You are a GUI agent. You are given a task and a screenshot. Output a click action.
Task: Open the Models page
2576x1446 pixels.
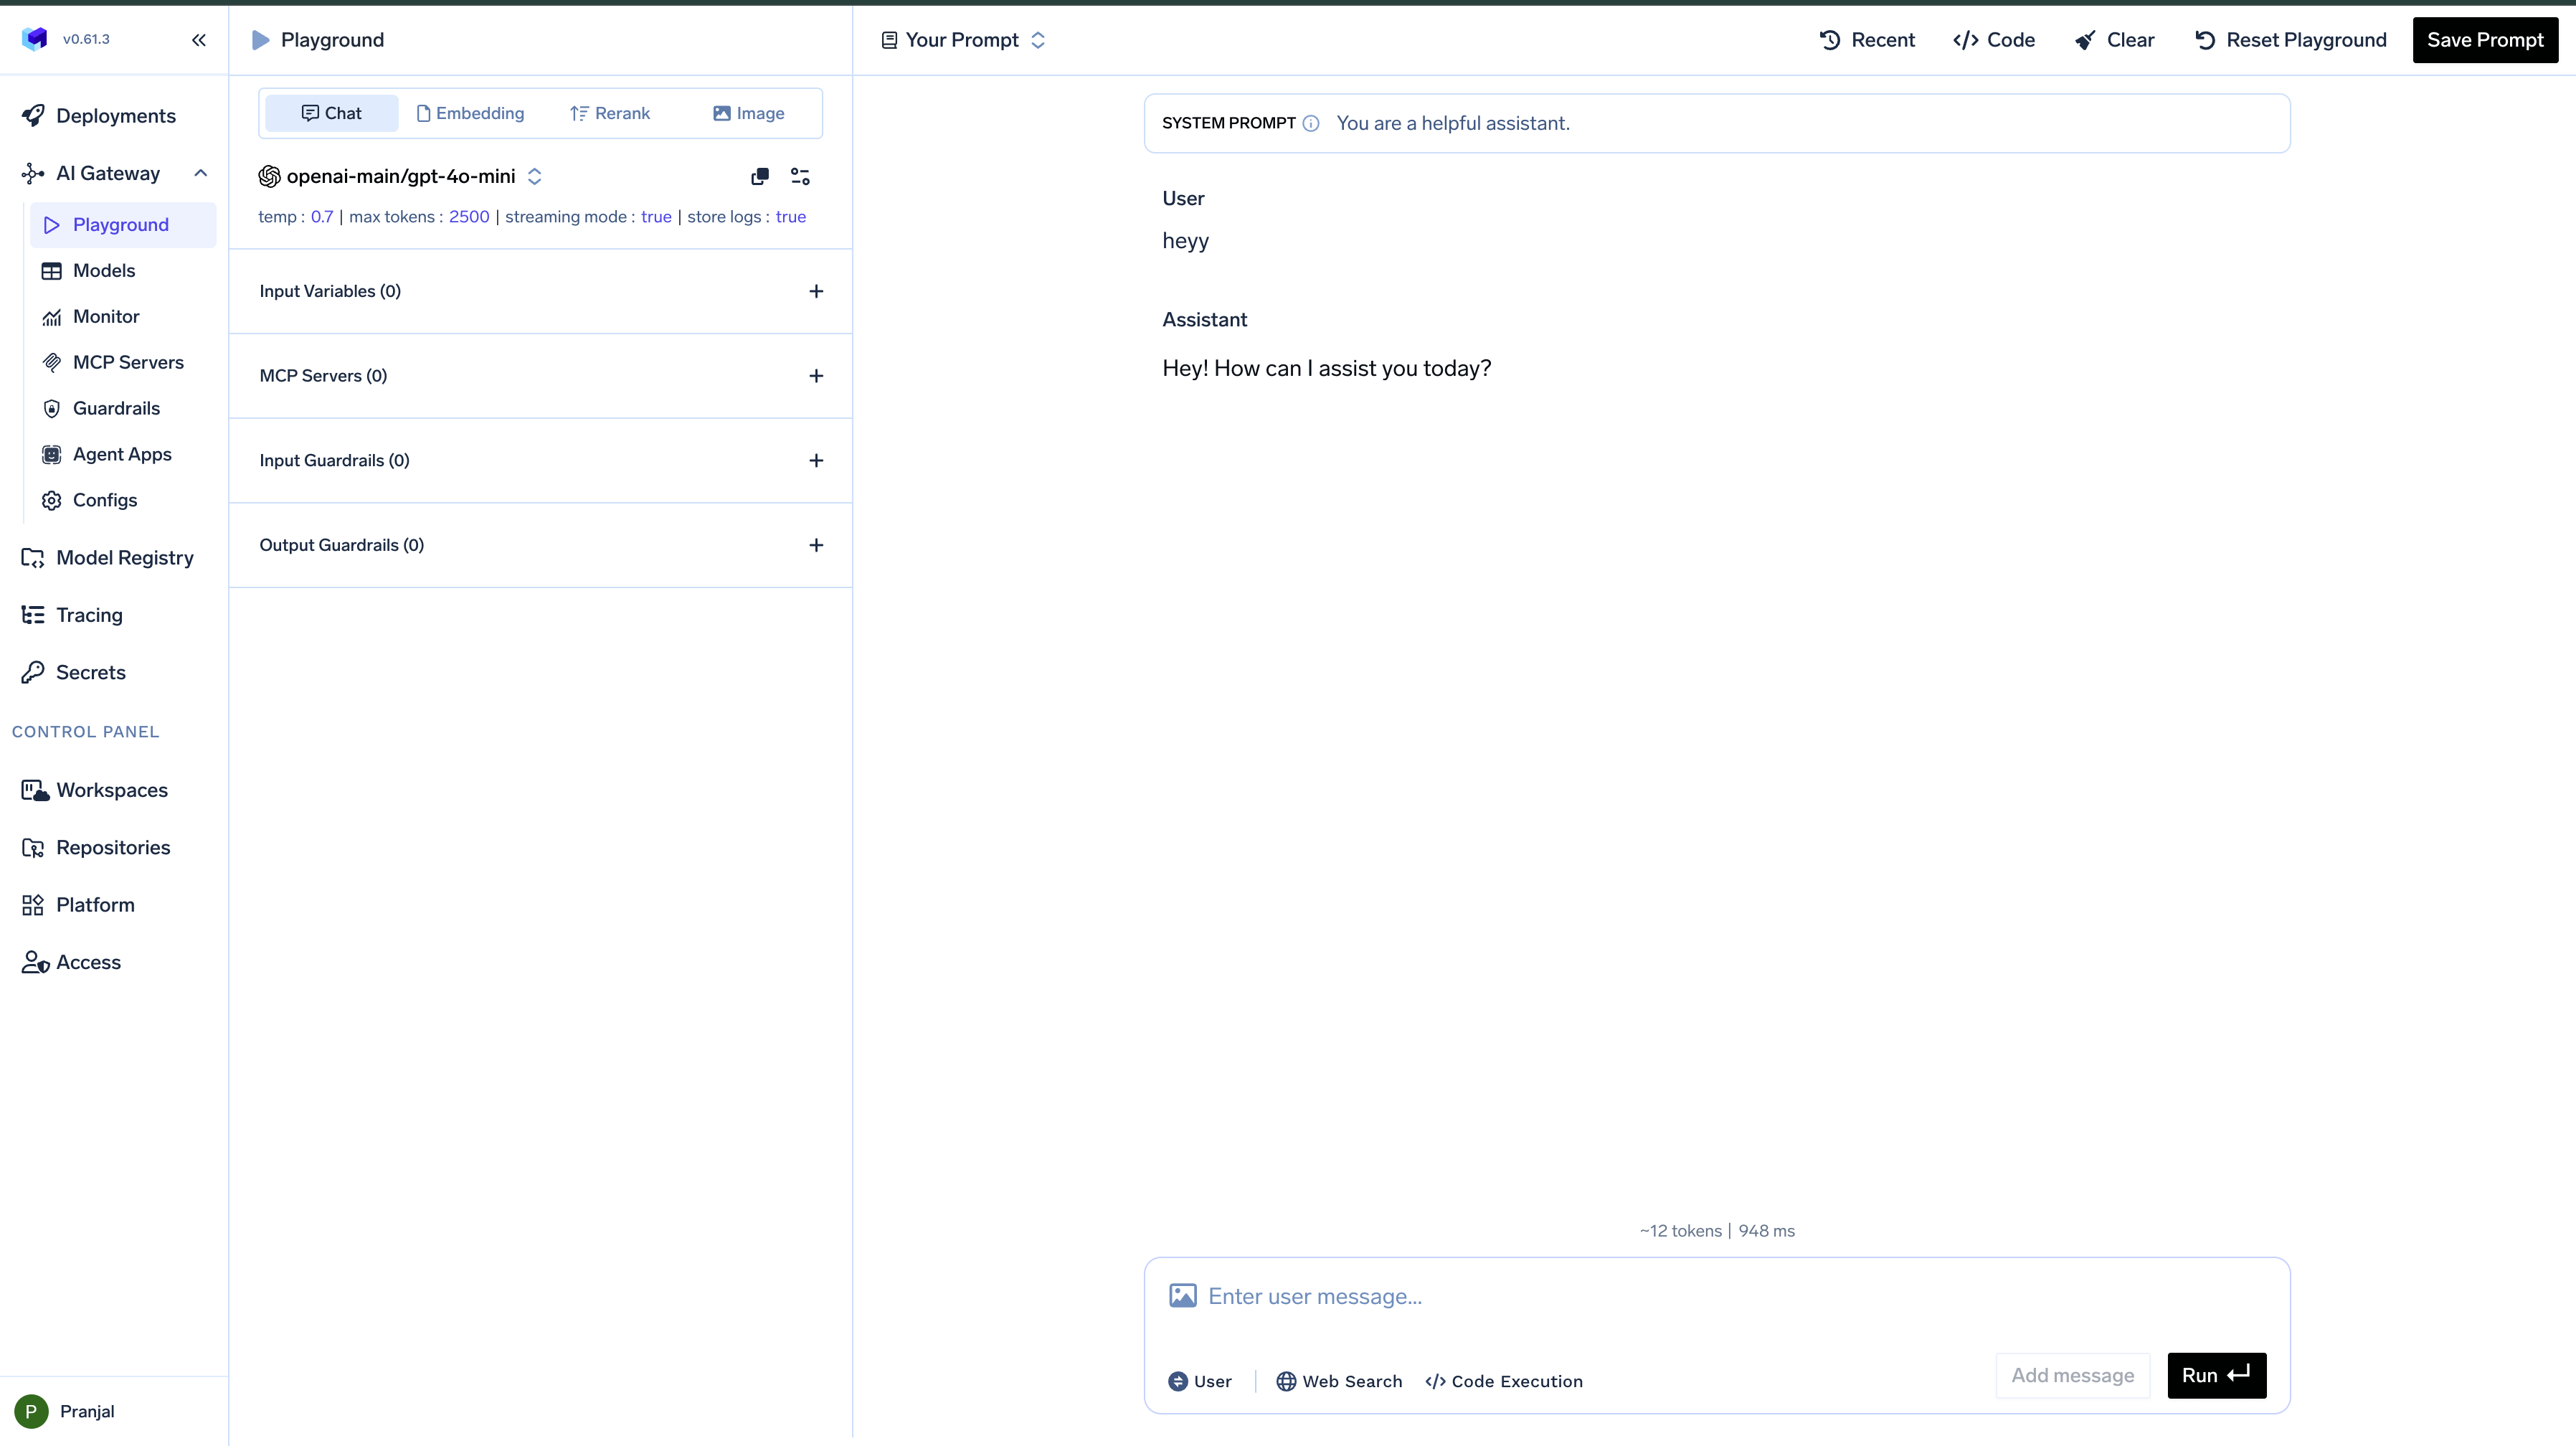click(103, 271)
